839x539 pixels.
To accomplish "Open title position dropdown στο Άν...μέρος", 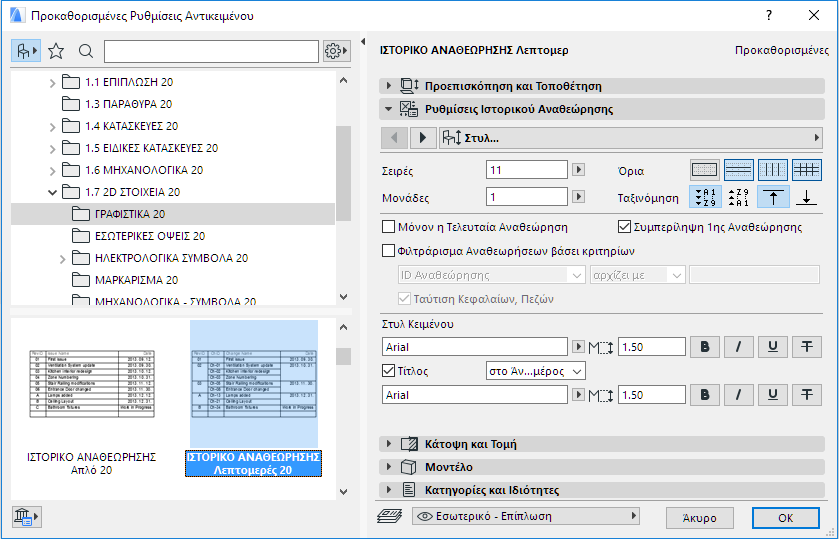I will pyautogui.click(x=536, y=371).
